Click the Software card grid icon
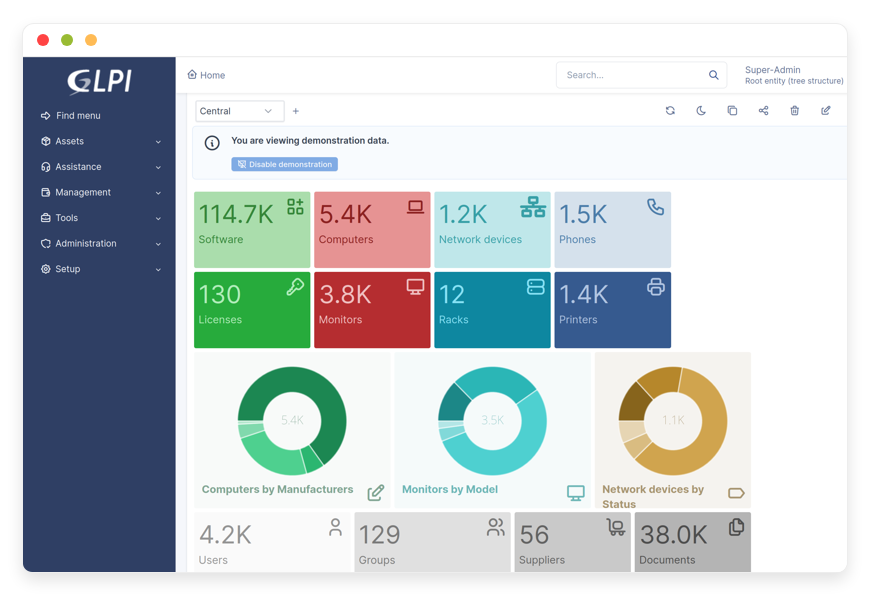 coord(295,207)
